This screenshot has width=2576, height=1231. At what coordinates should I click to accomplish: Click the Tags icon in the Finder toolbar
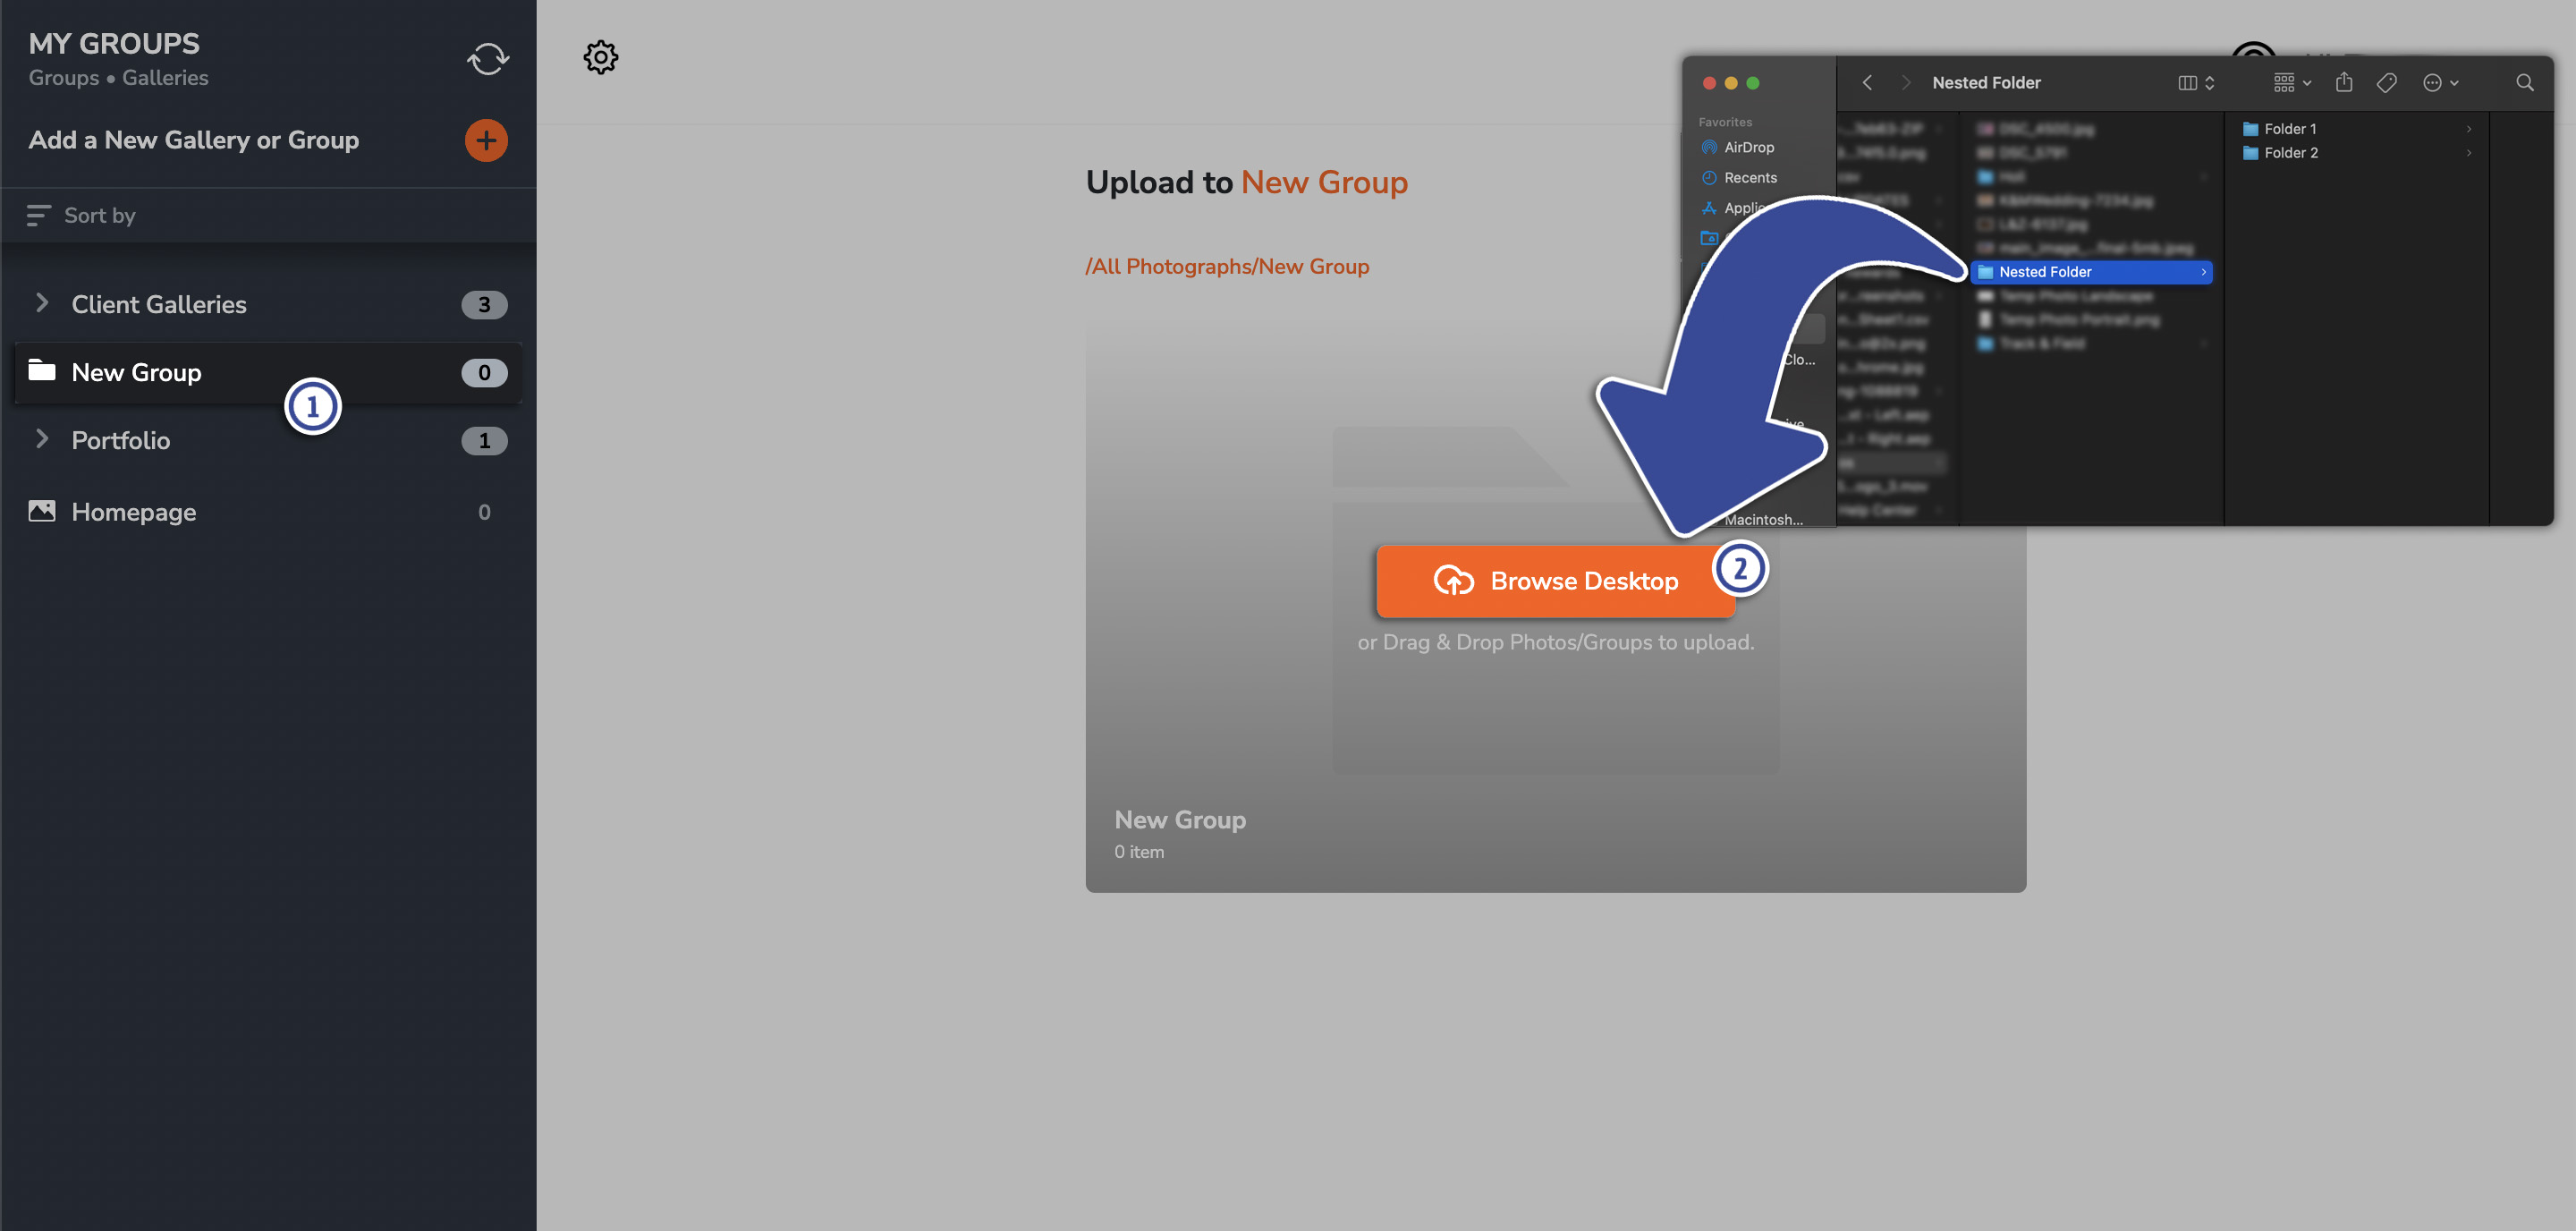[2387, 83]
